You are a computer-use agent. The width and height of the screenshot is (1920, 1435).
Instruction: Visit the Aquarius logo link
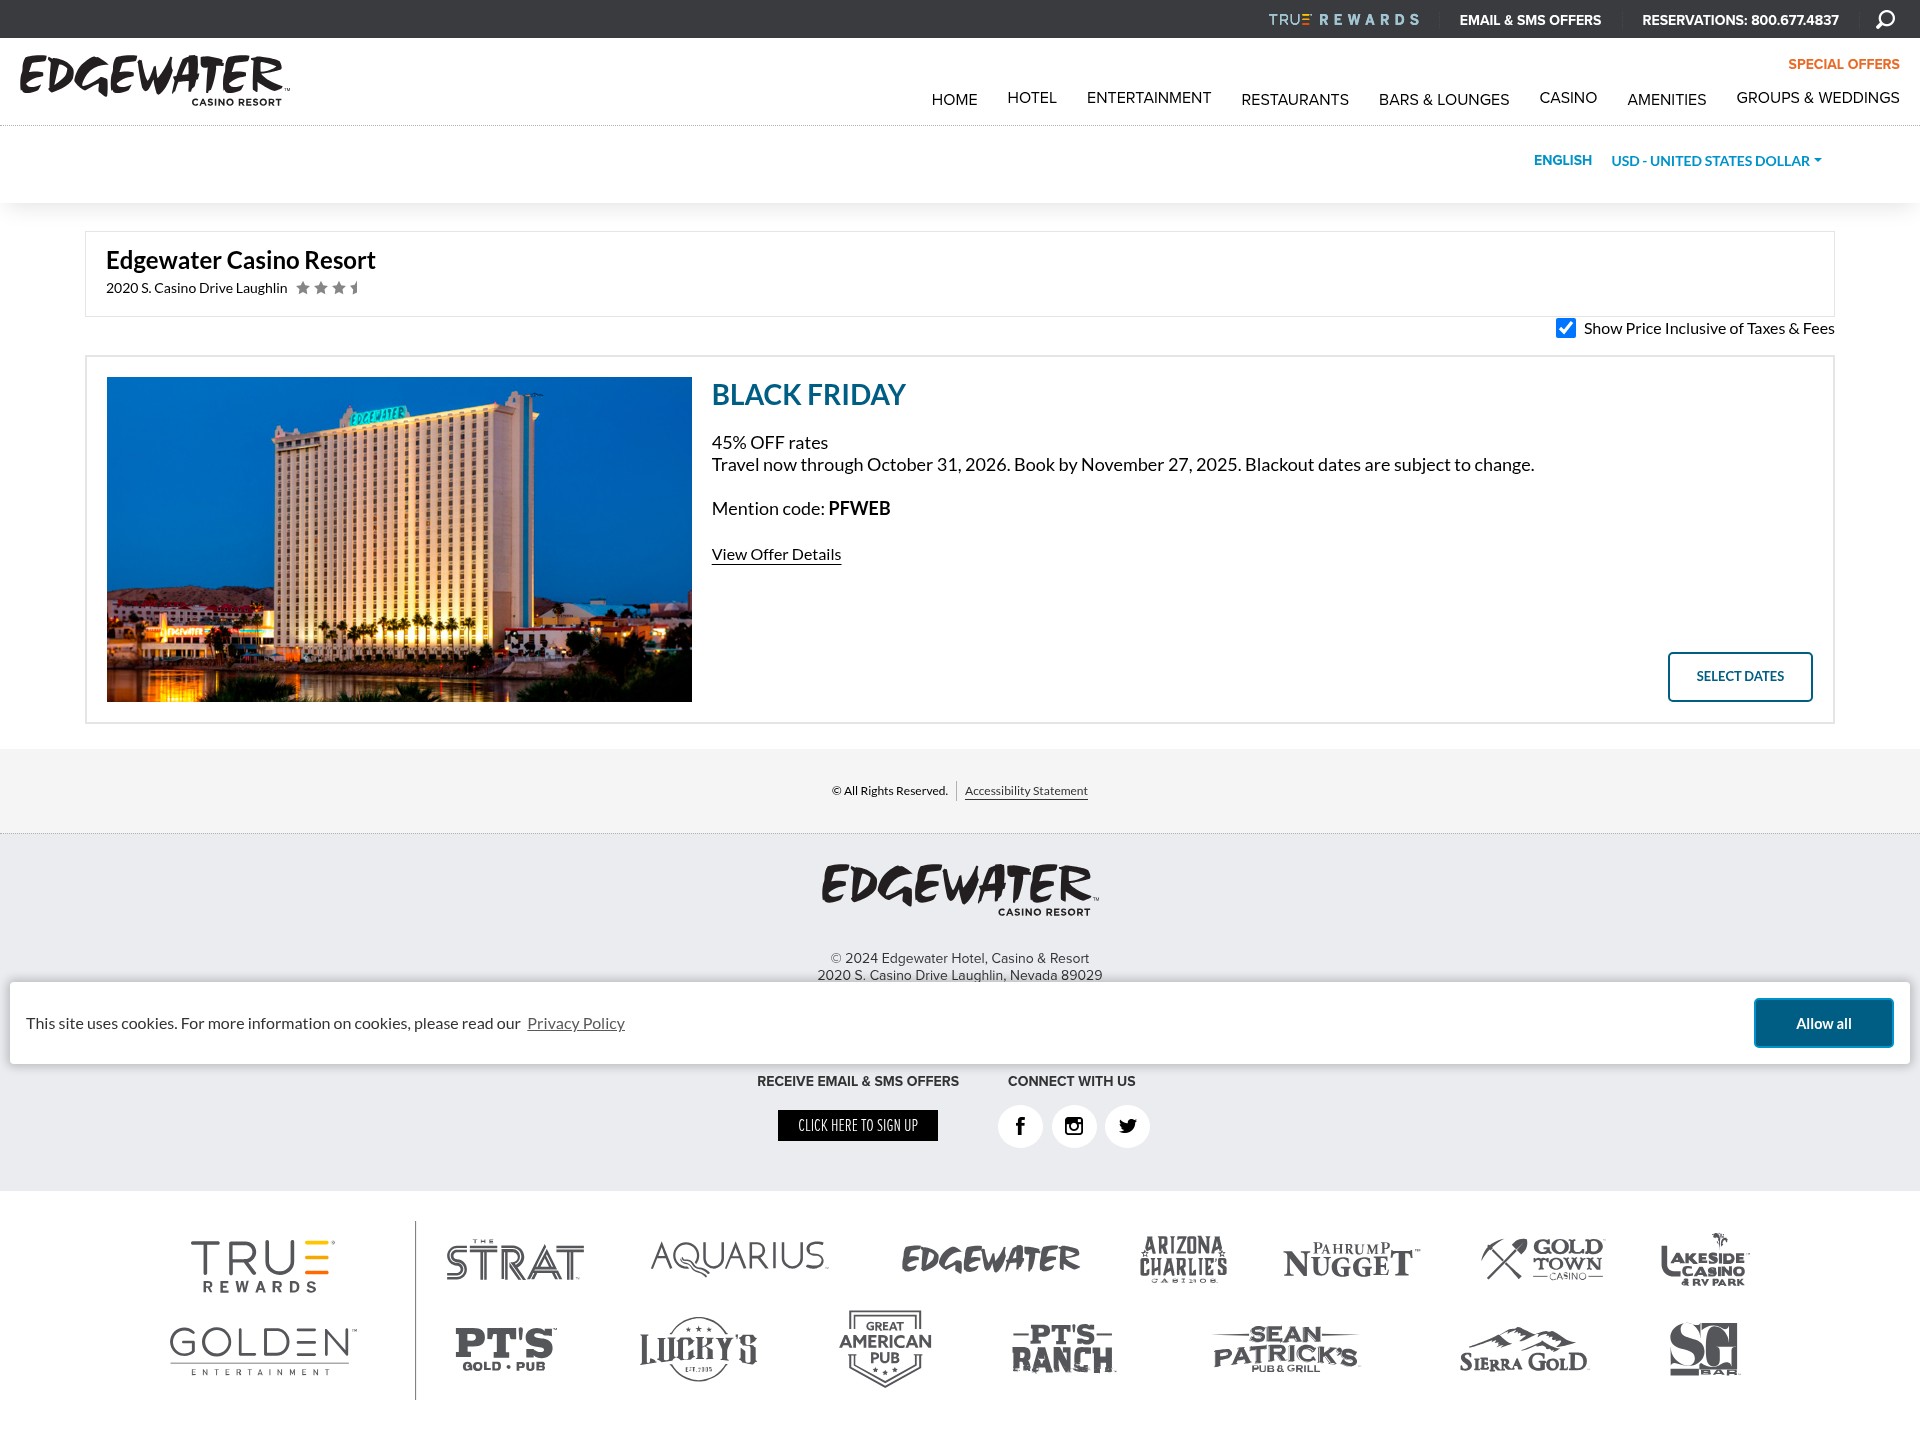(739, 1258)
